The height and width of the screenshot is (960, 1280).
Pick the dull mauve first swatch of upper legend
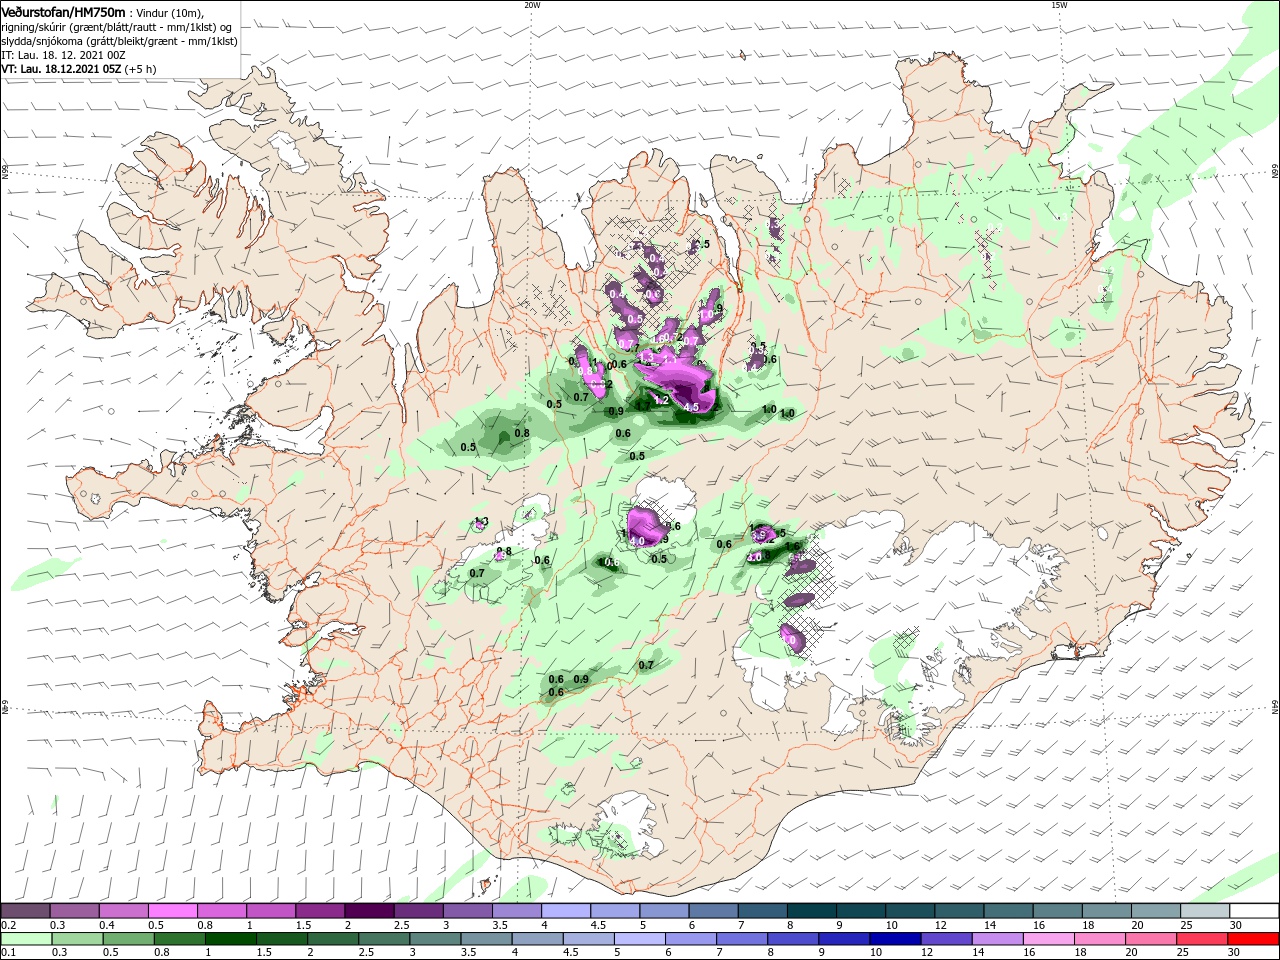pos(25,911)
